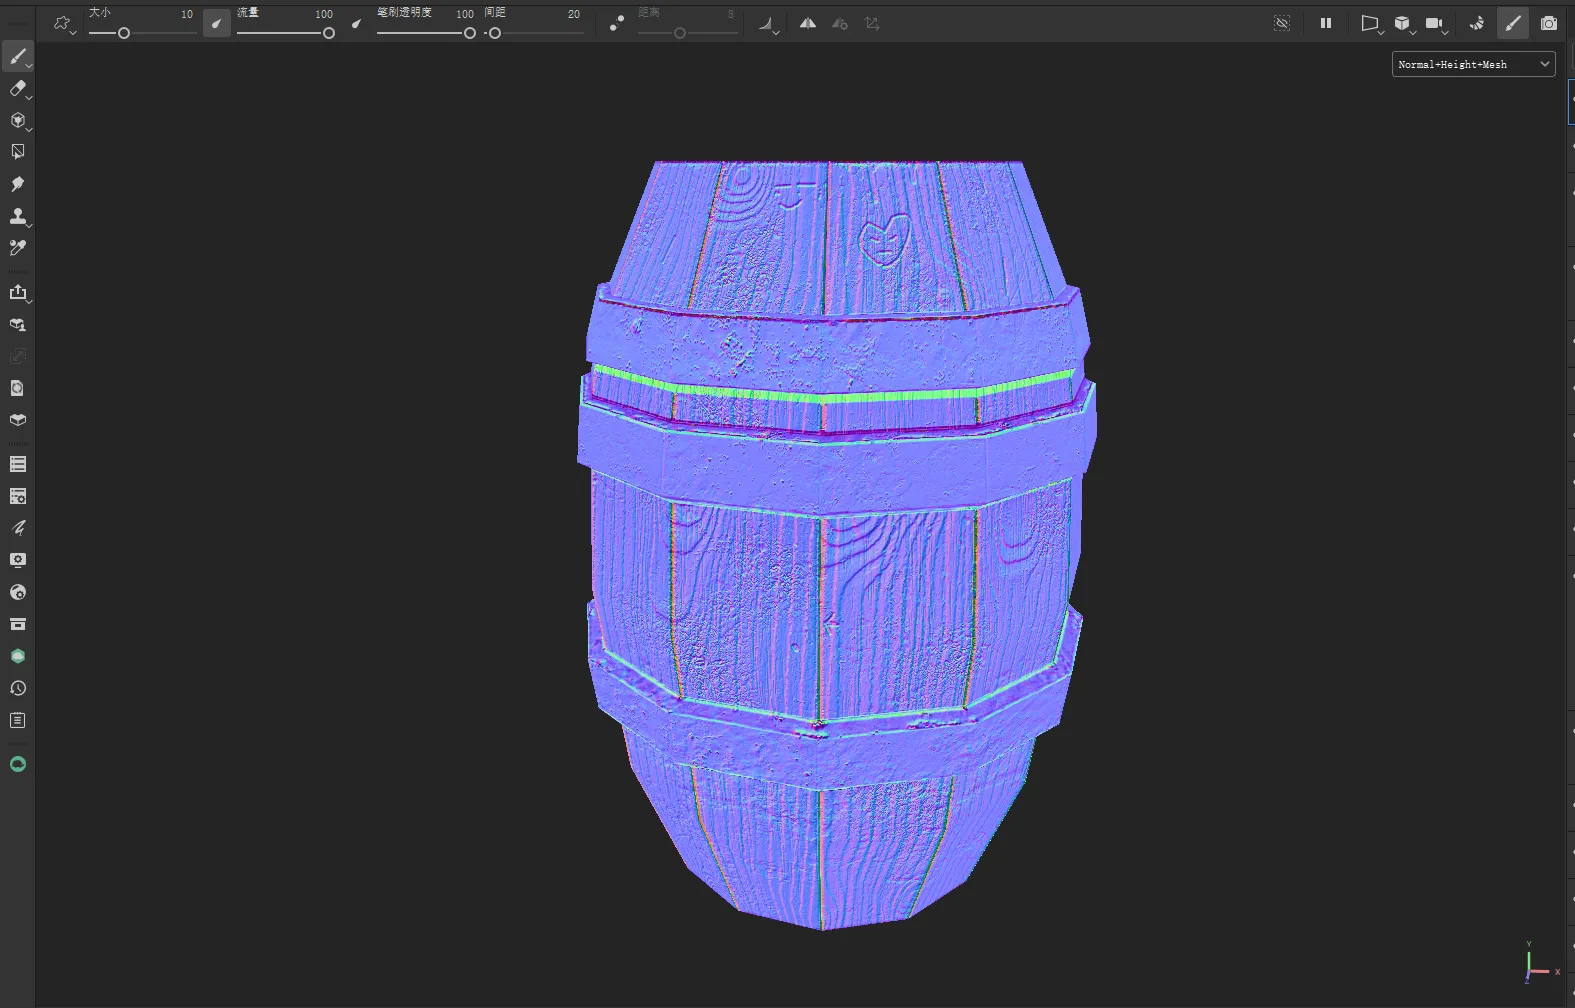Toggle size pen pressure button
Screen dimensions: 1575x1008
coord(216,23)
